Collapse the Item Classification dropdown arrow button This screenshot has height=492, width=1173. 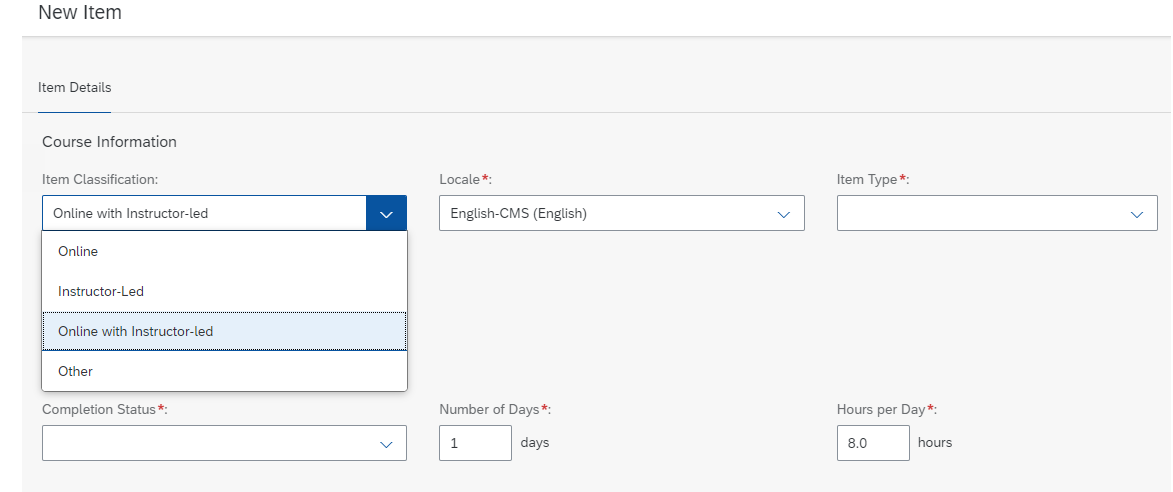tap(386, 213)
